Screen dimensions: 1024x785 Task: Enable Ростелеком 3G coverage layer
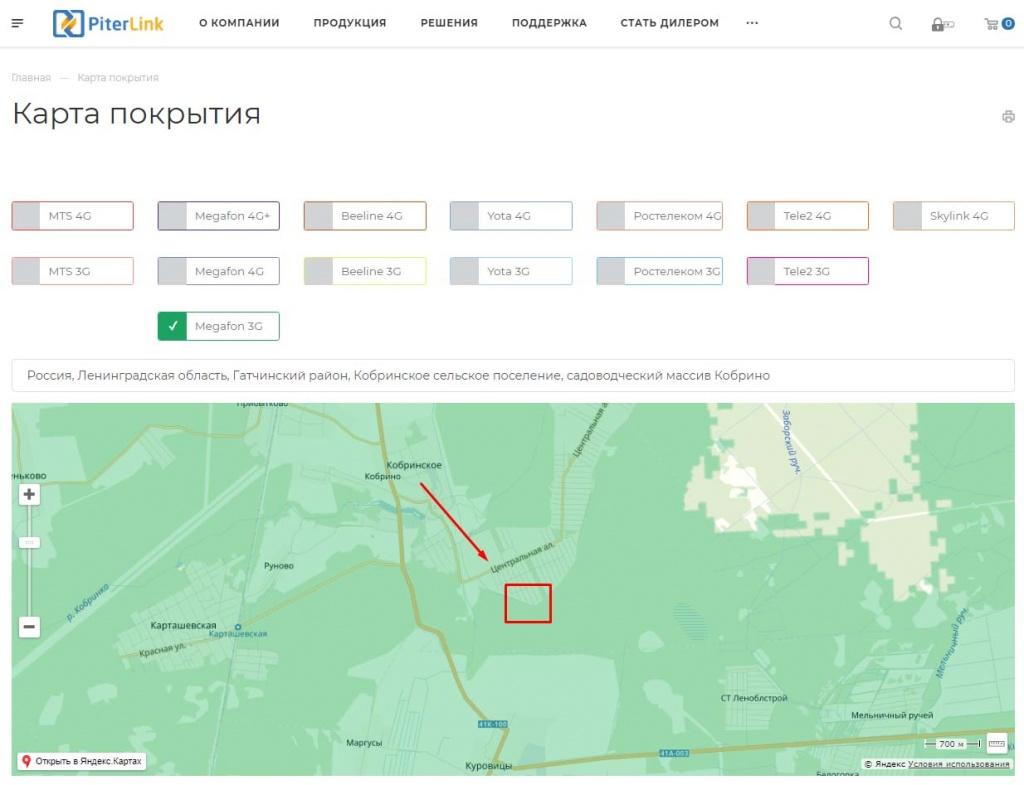[660, 271]
